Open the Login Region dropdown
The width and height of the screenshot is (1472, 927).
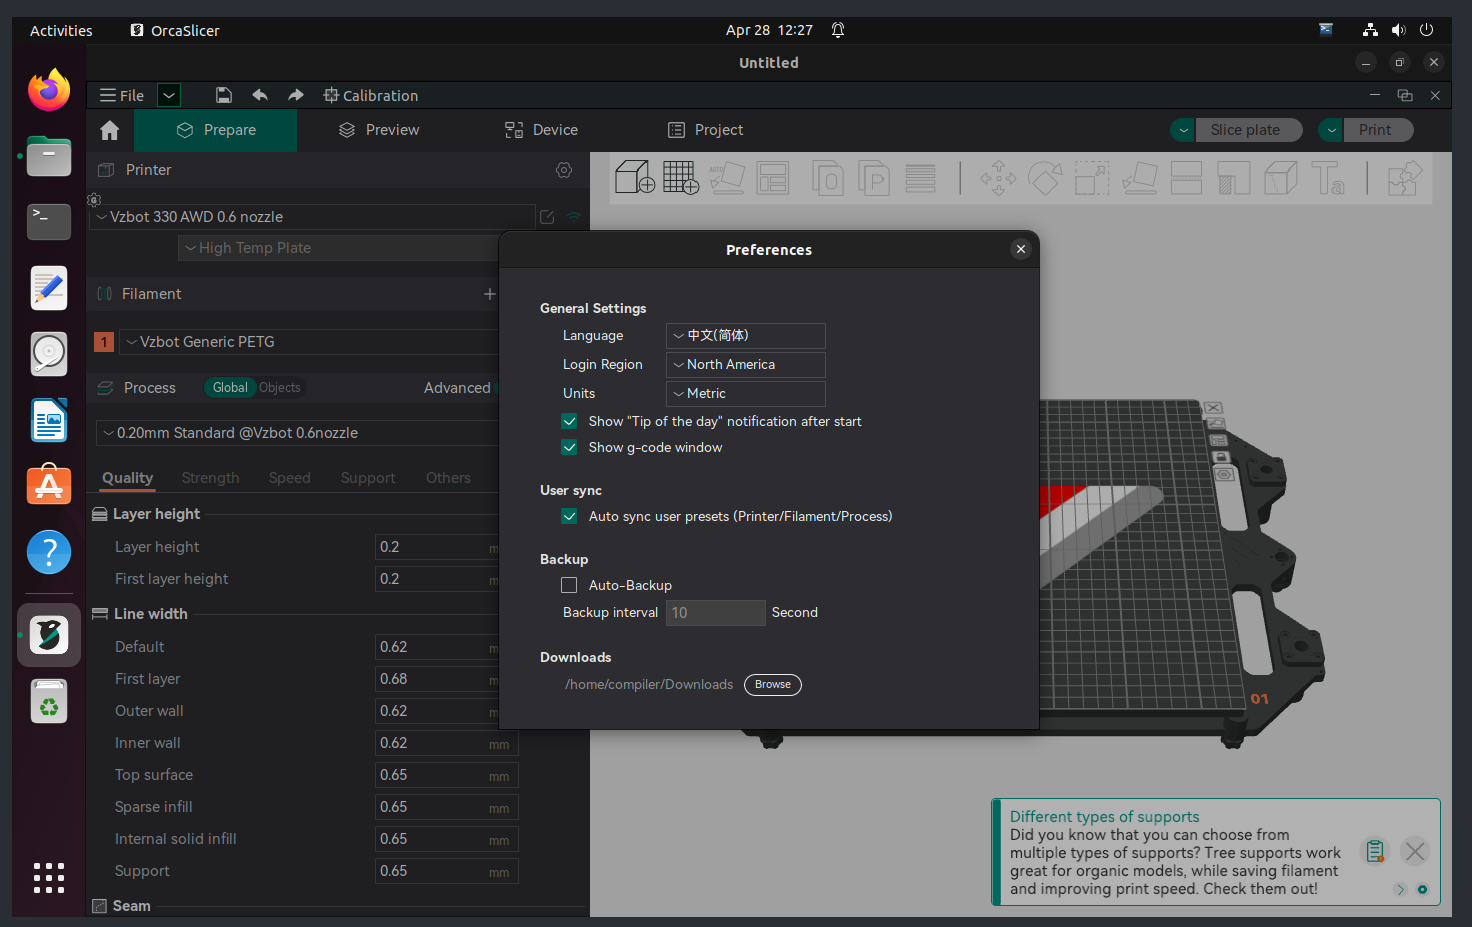(x=745, y=364)
